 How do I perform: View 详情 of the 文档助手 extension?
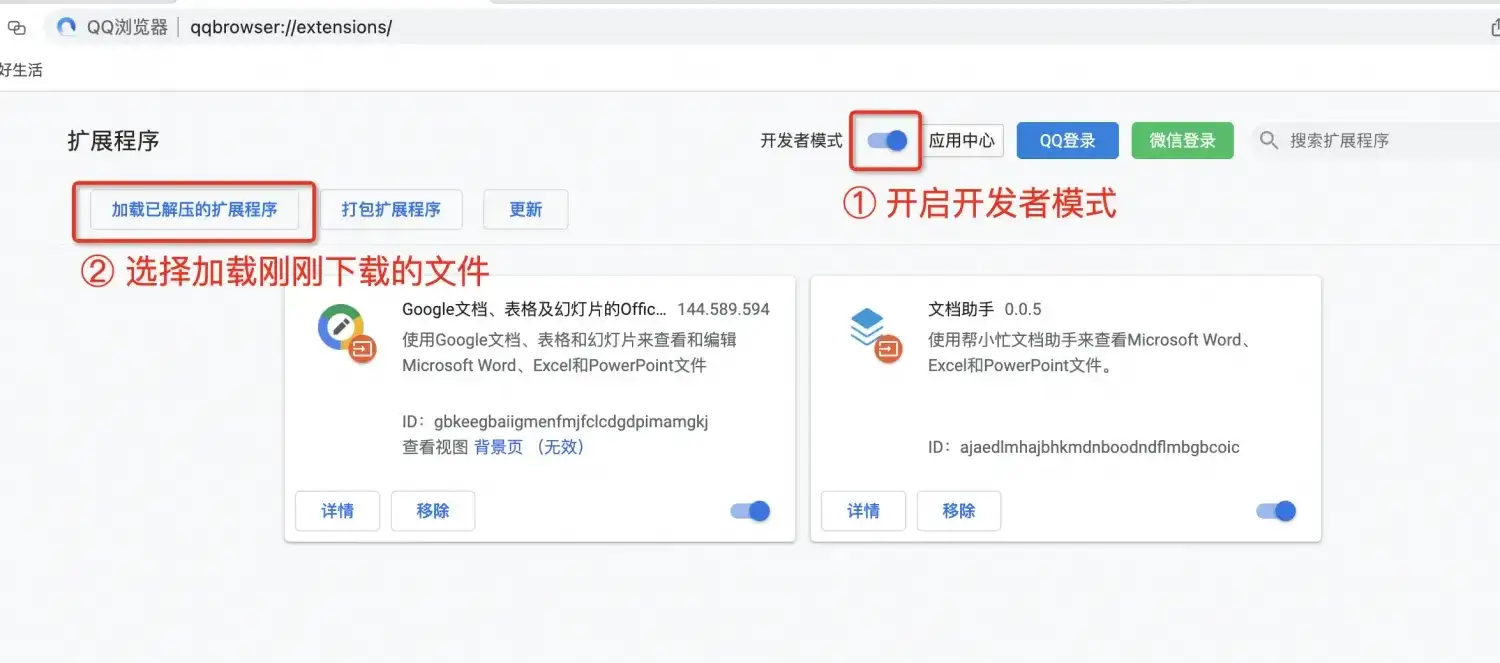tap(862, 510)
